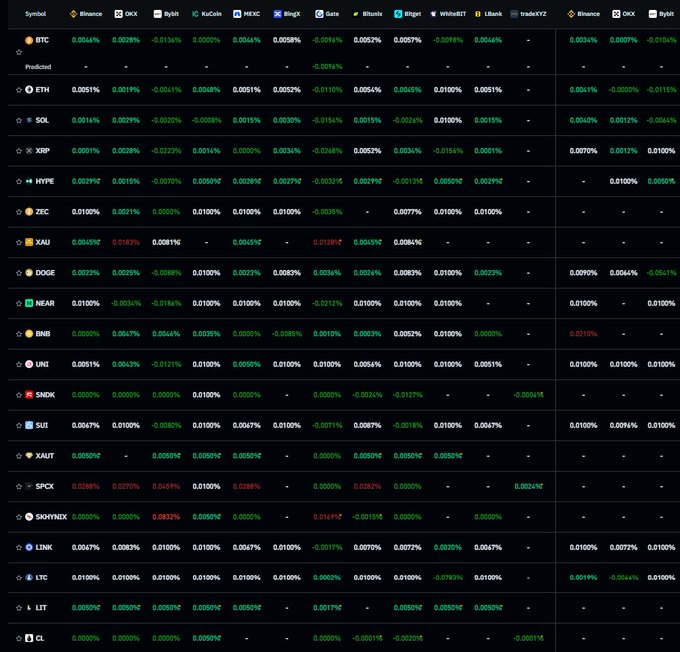Toggle the favorite star for LINK

[19, 547]
